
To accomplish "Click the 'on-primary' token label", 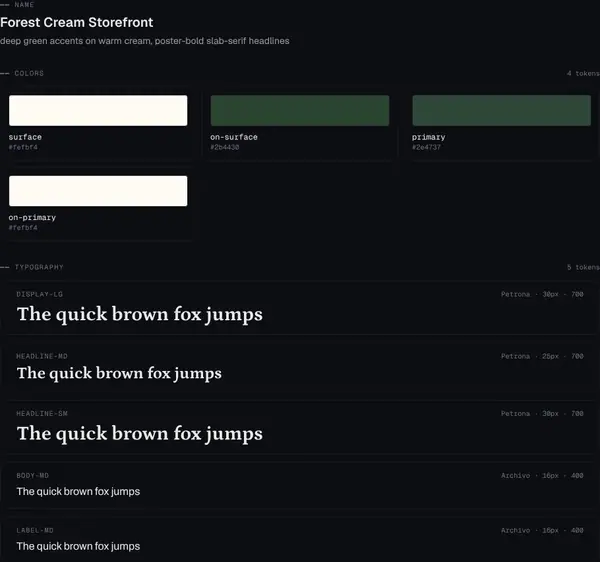I will pyautogui.click(x=32, y=217).
